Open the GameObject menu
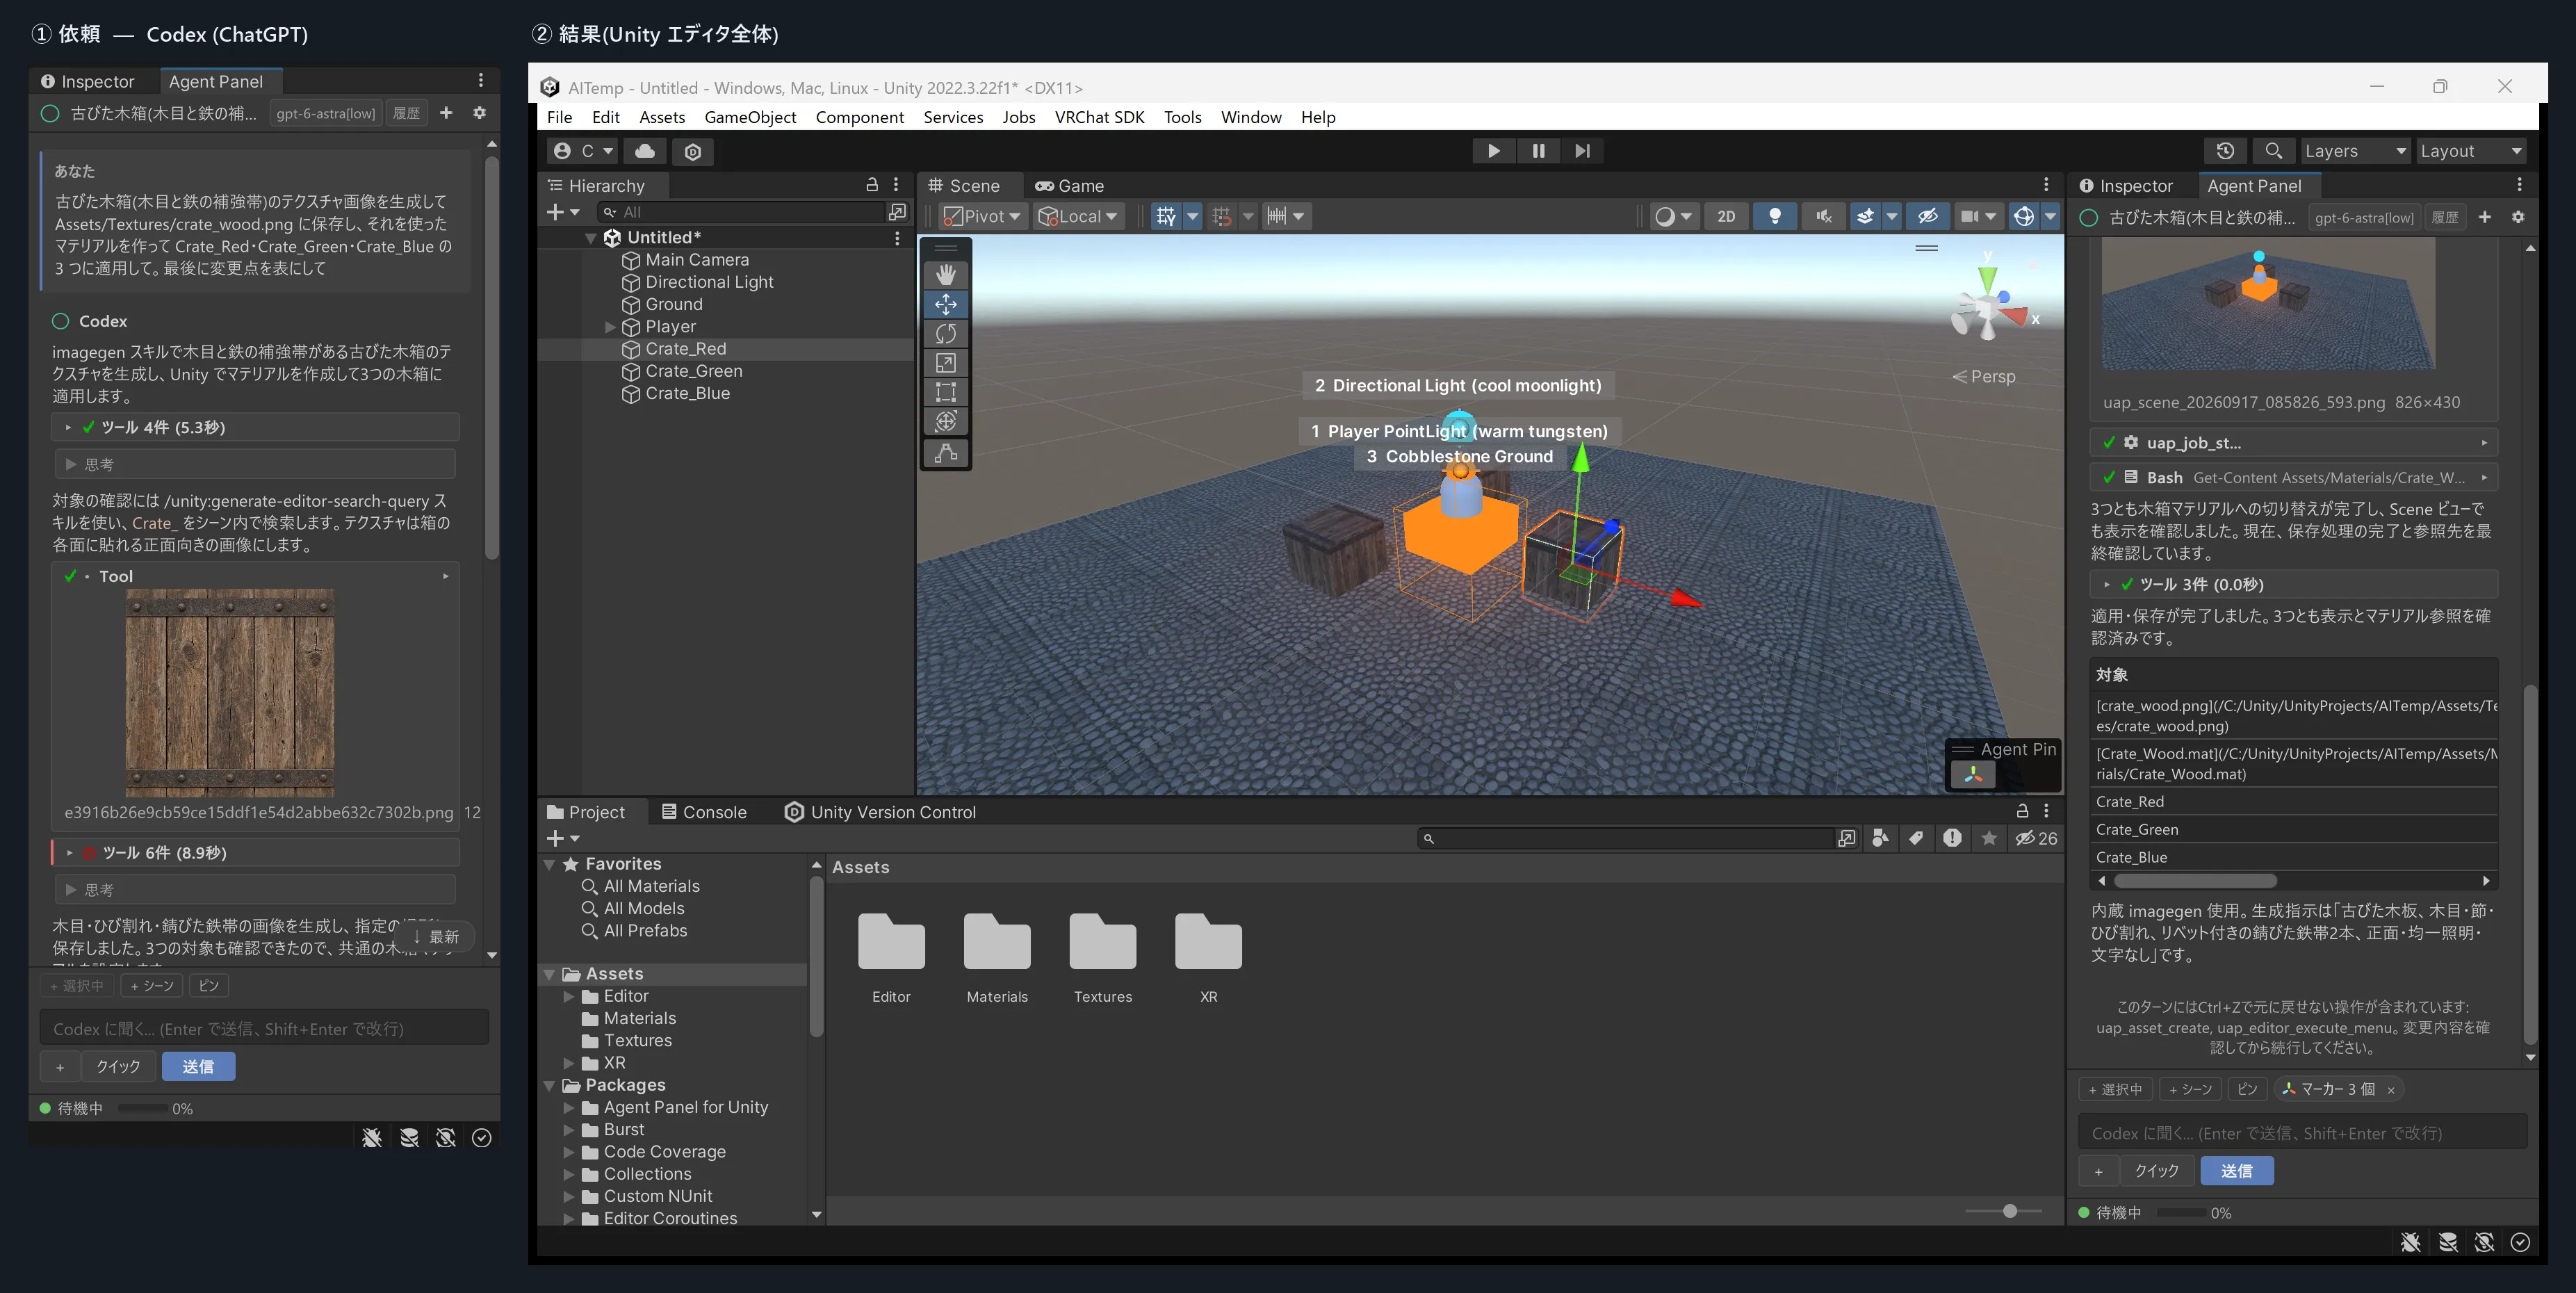Image resolution: width=2576 pixels, height=1293 pixels. pos(750,117)
